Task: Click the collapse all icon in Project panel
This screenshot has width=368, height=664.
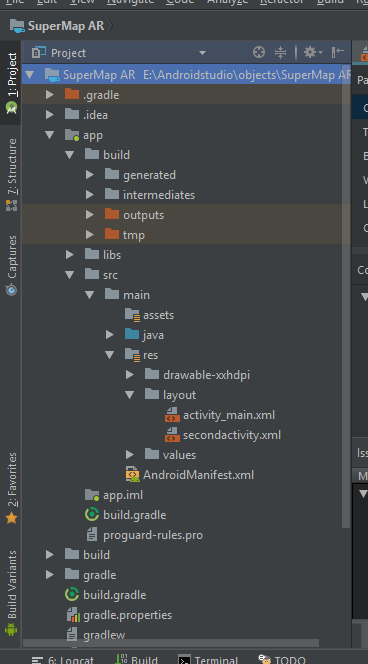Action: coord(280,53)
